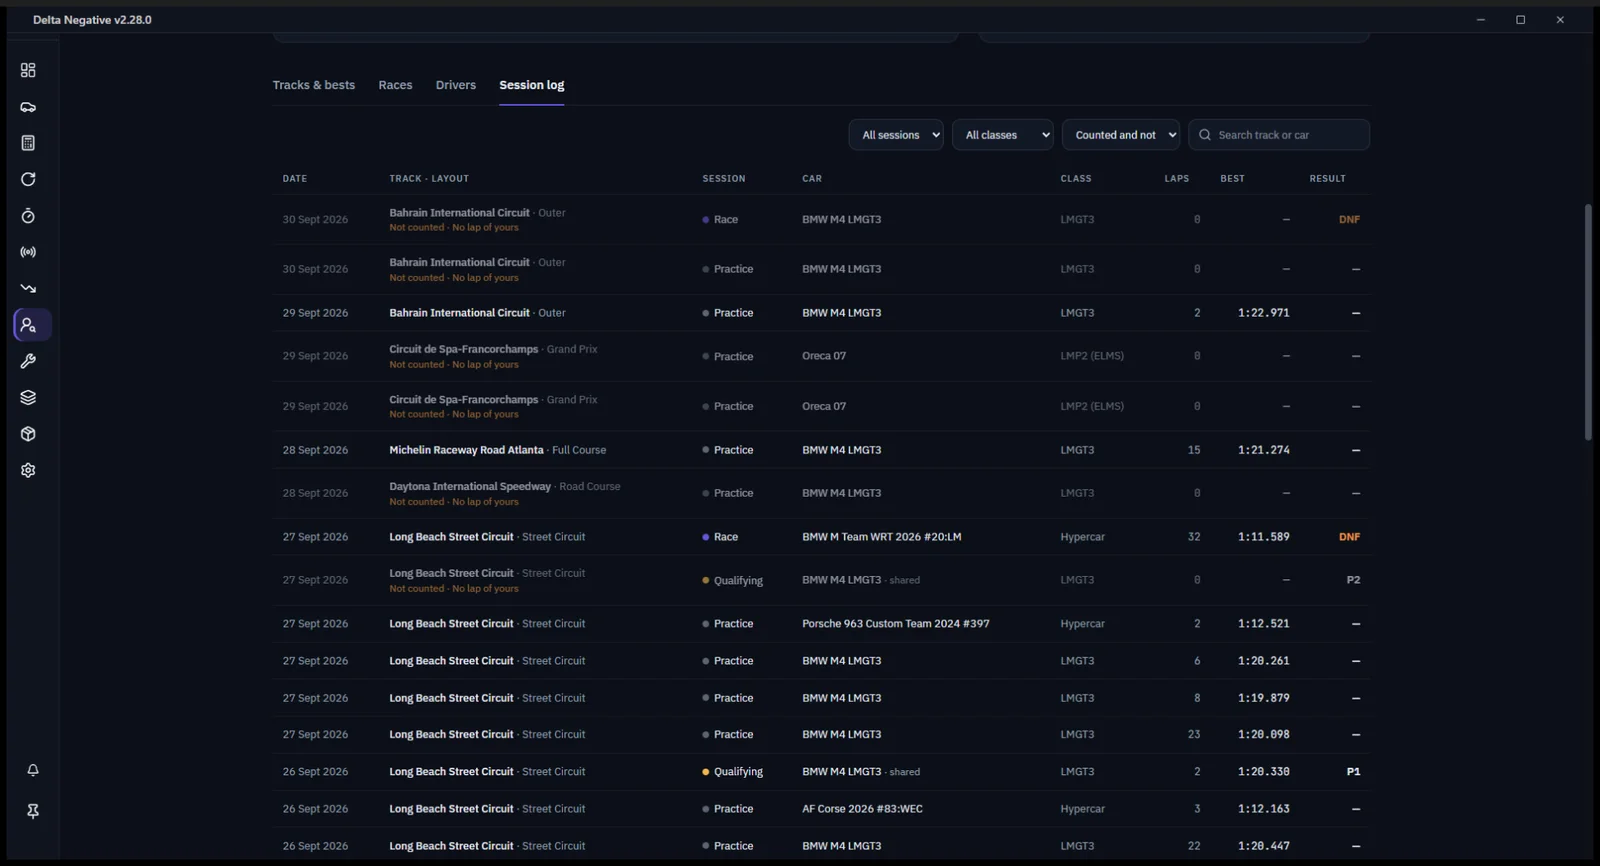Screen dimensions: 1600x866
Task: Open the cube package icon in sidebar
Action: click(28, 434)
